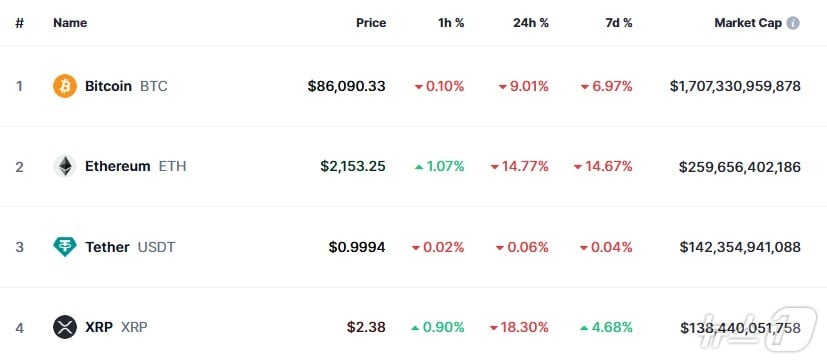Click Bitcoin's 24h down arrow indicator
The width and height of the screenshot is (827, 364).
(x=503, y=87)
